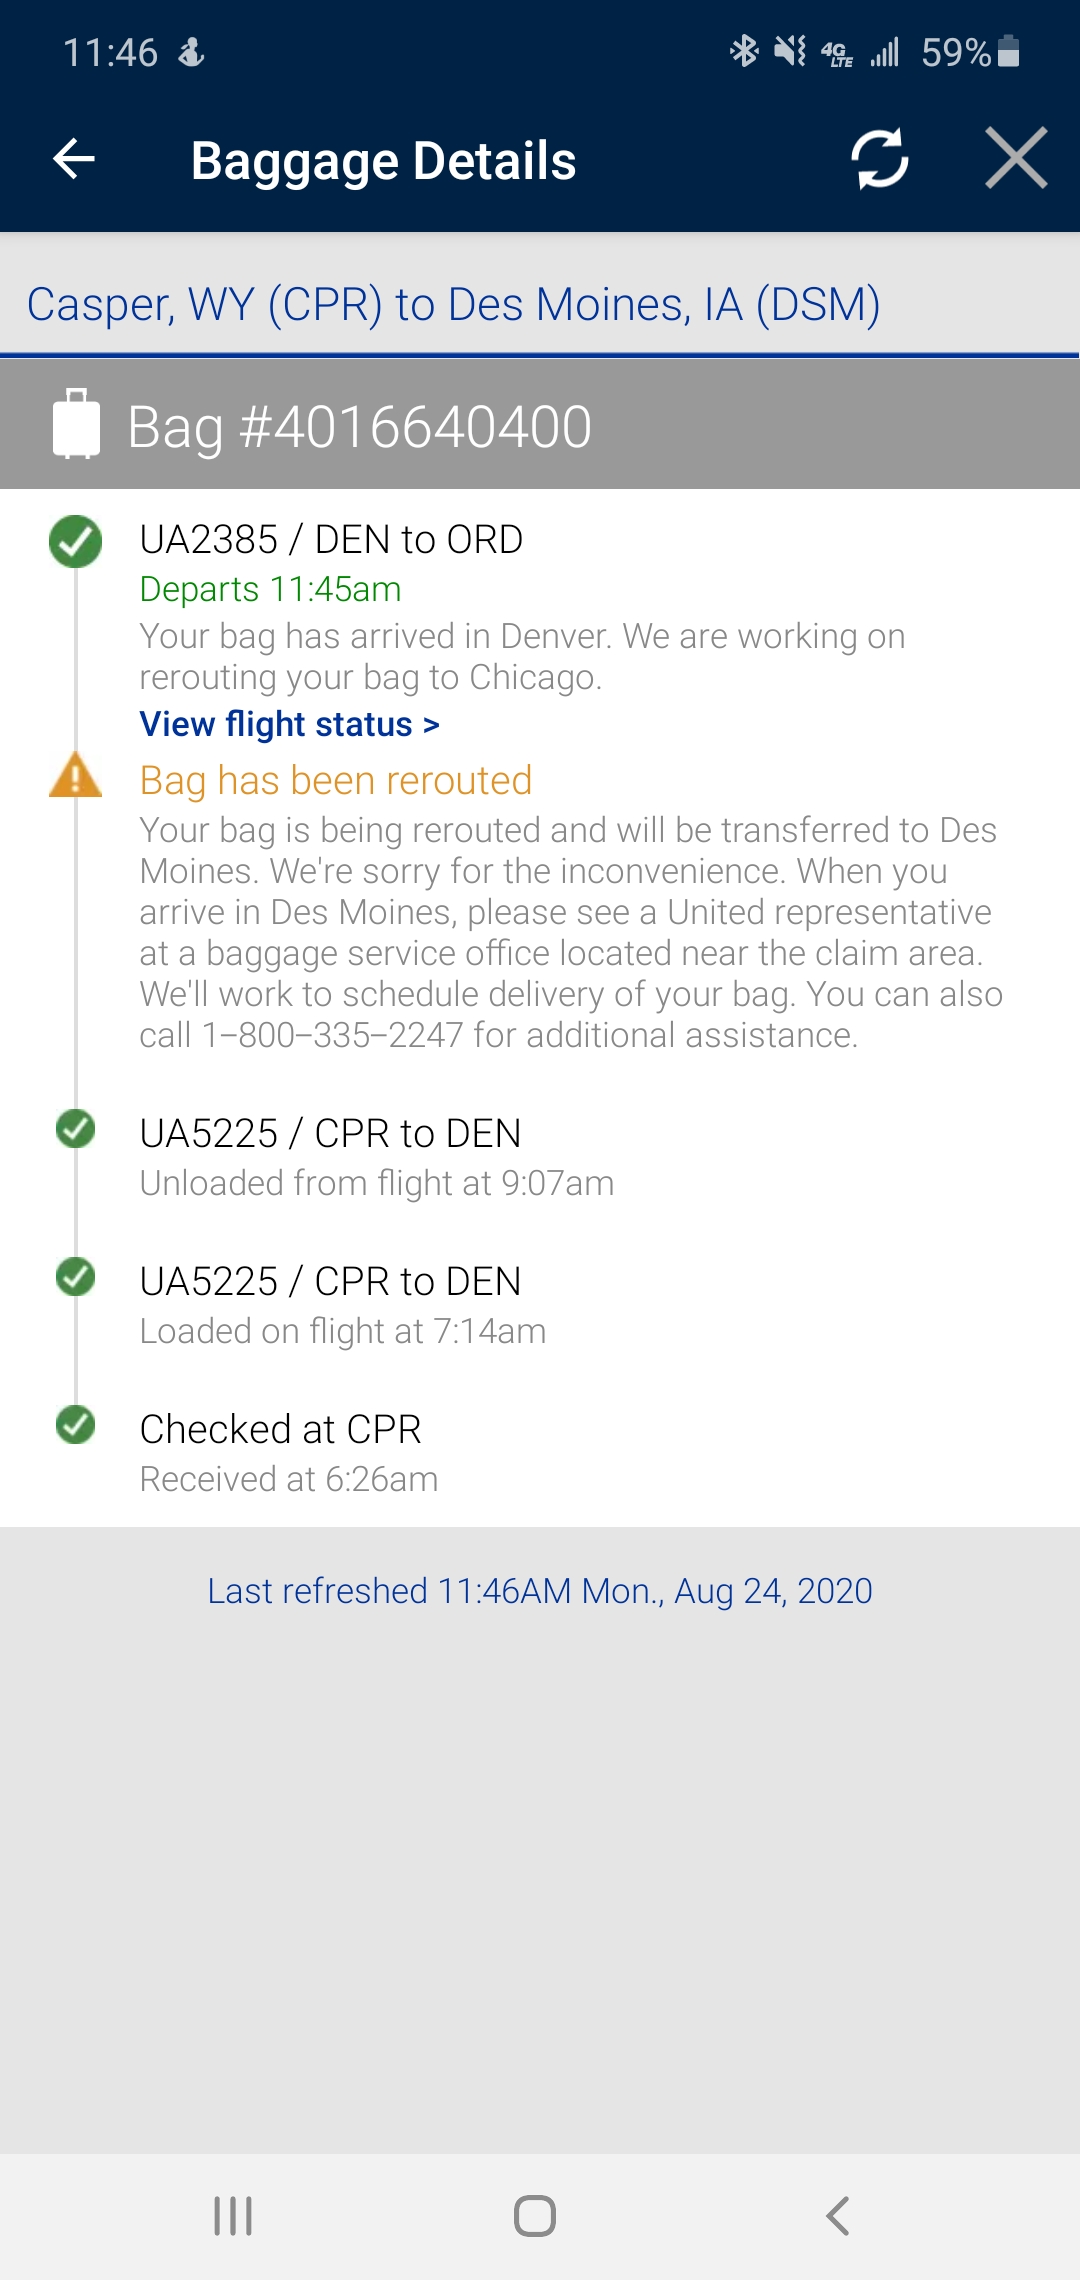1080x2280 pixels.
Task: Open Android recent apps button
Action: click(x=233, y=2215)
